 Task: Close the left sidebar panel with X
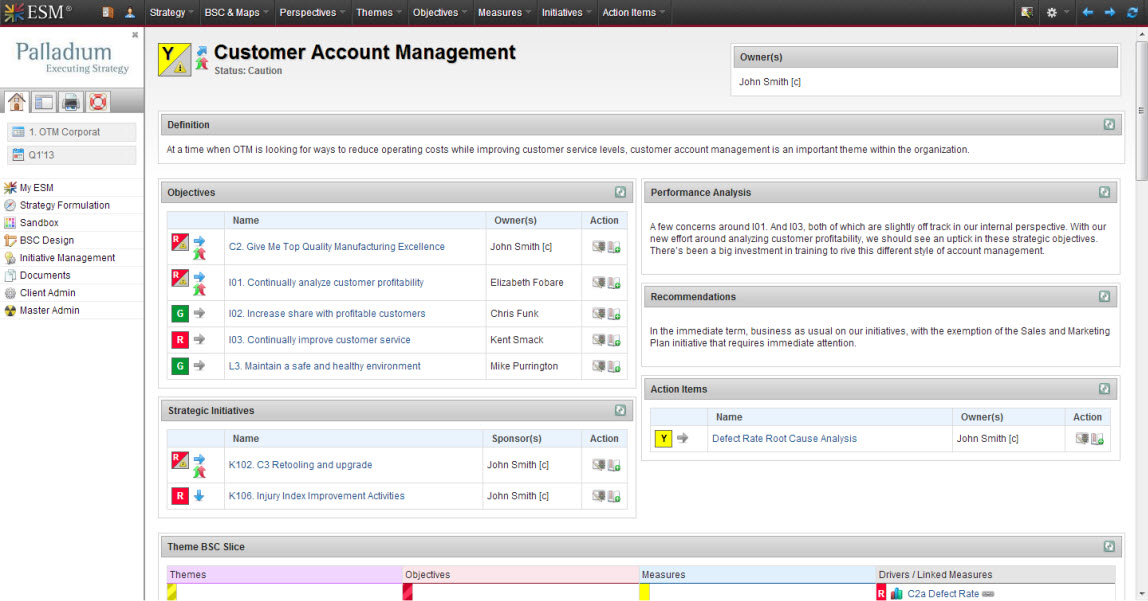(x=135, y=34)
